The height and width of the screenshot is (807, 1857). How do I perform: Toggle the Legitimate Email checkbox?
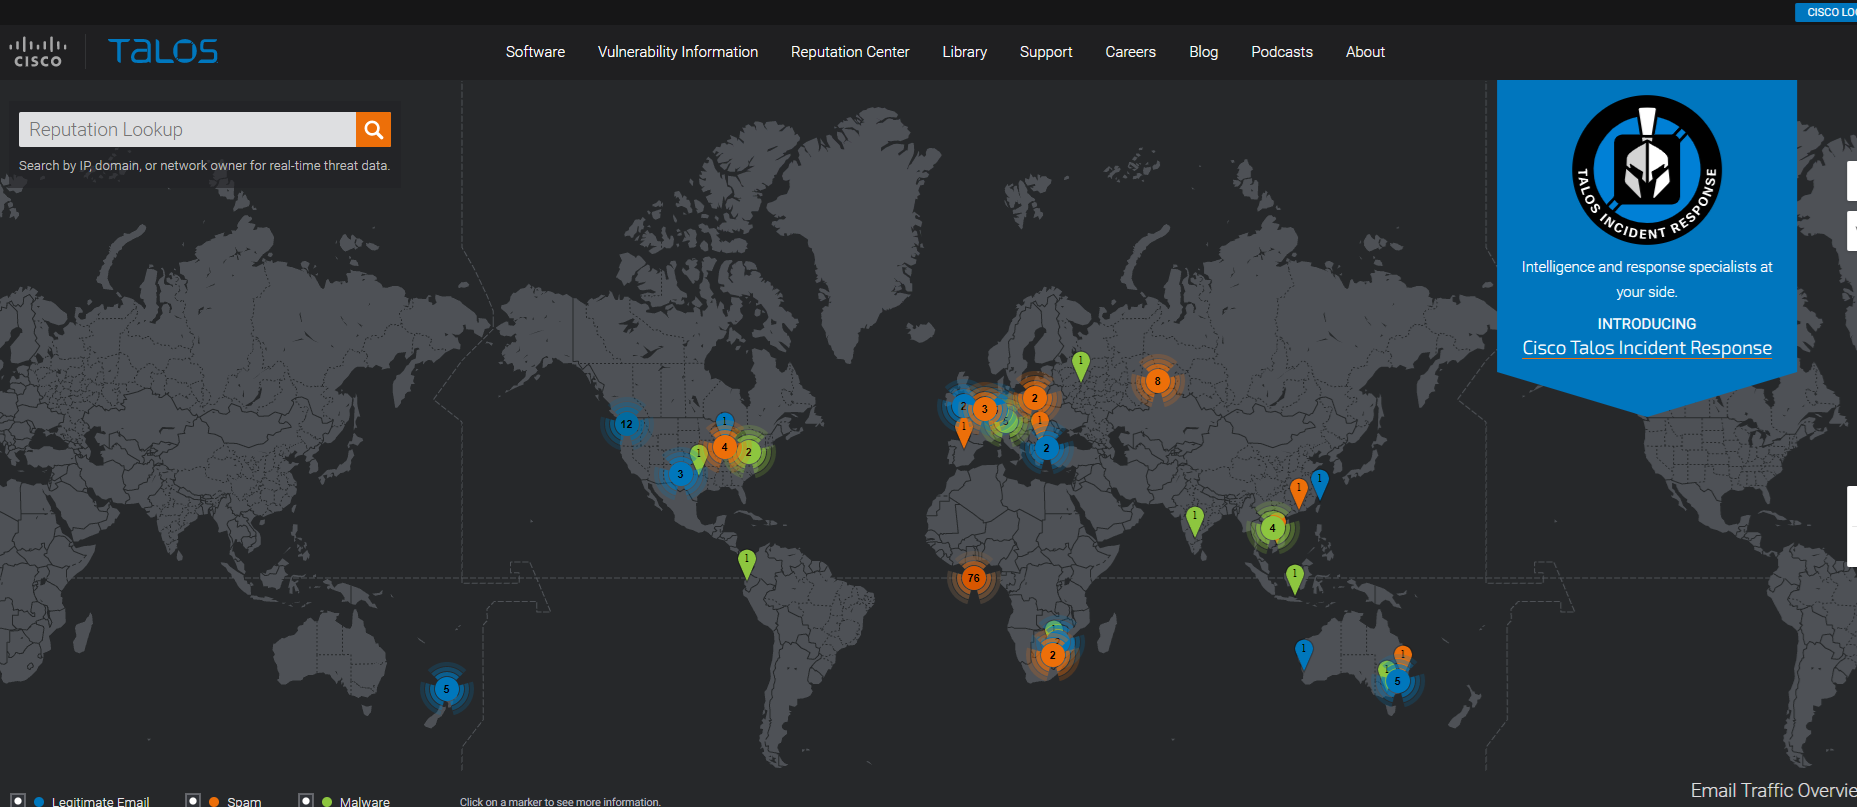pos(18,801)
